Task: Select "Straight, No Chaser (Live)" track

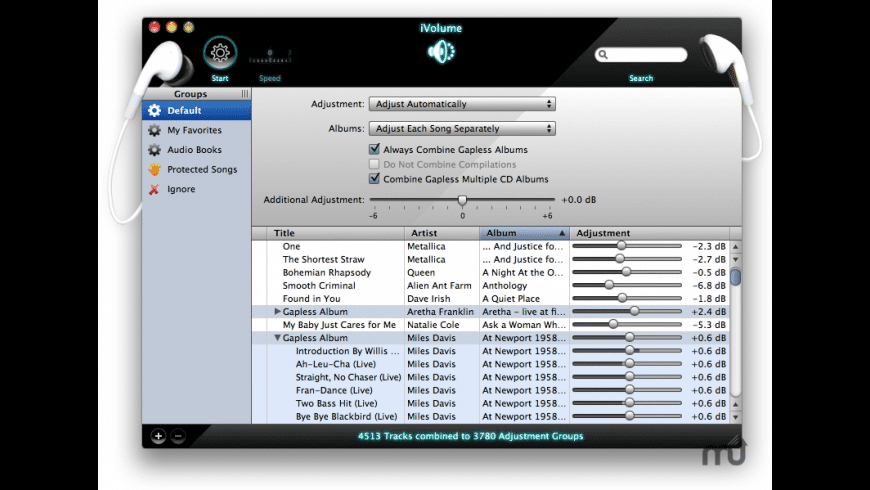Action: click(x=348, y=377)
